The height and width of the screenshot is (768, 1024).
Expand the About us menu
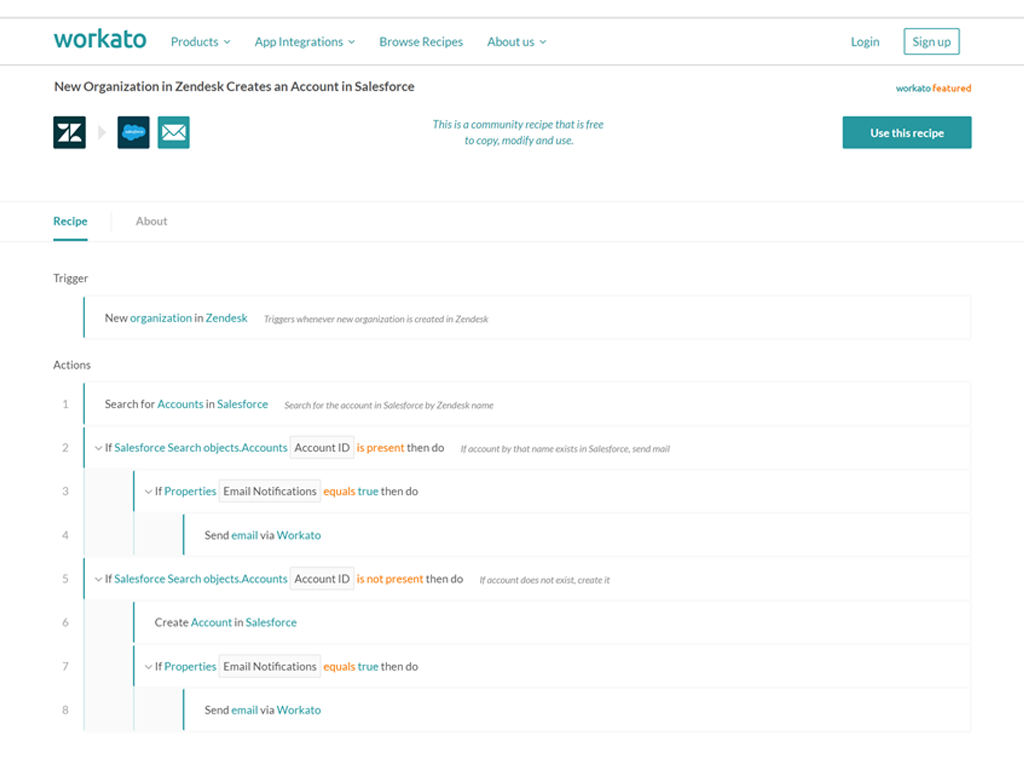[516, 42]
